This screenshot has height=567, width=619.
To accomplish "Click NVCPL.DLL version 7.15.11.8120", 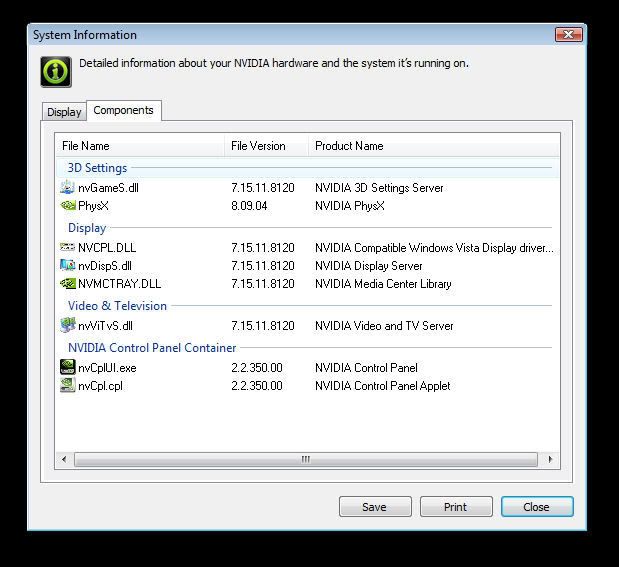I will (x=263, y=248).
